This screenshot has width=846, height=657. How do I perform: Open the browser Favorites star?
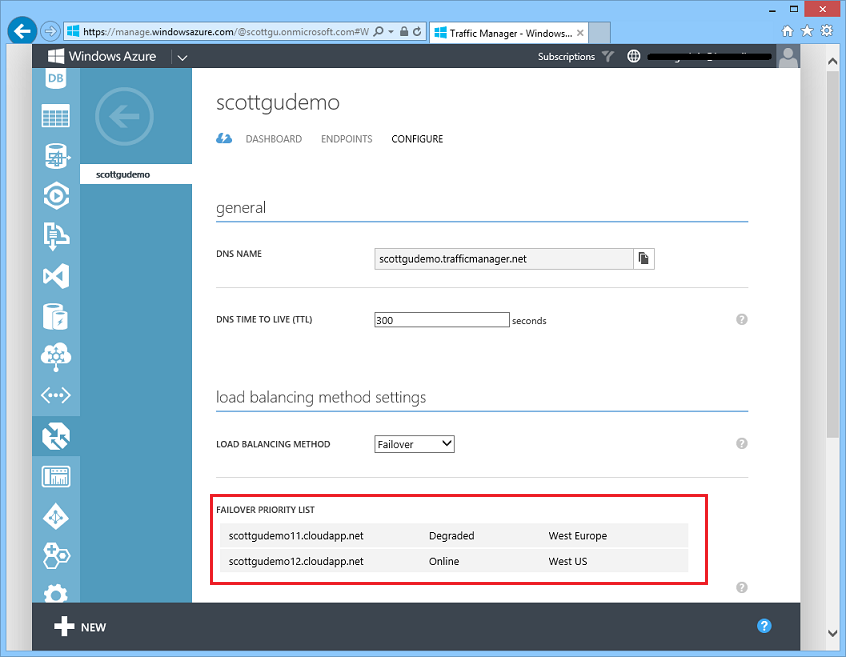click(x=807, y=31)
